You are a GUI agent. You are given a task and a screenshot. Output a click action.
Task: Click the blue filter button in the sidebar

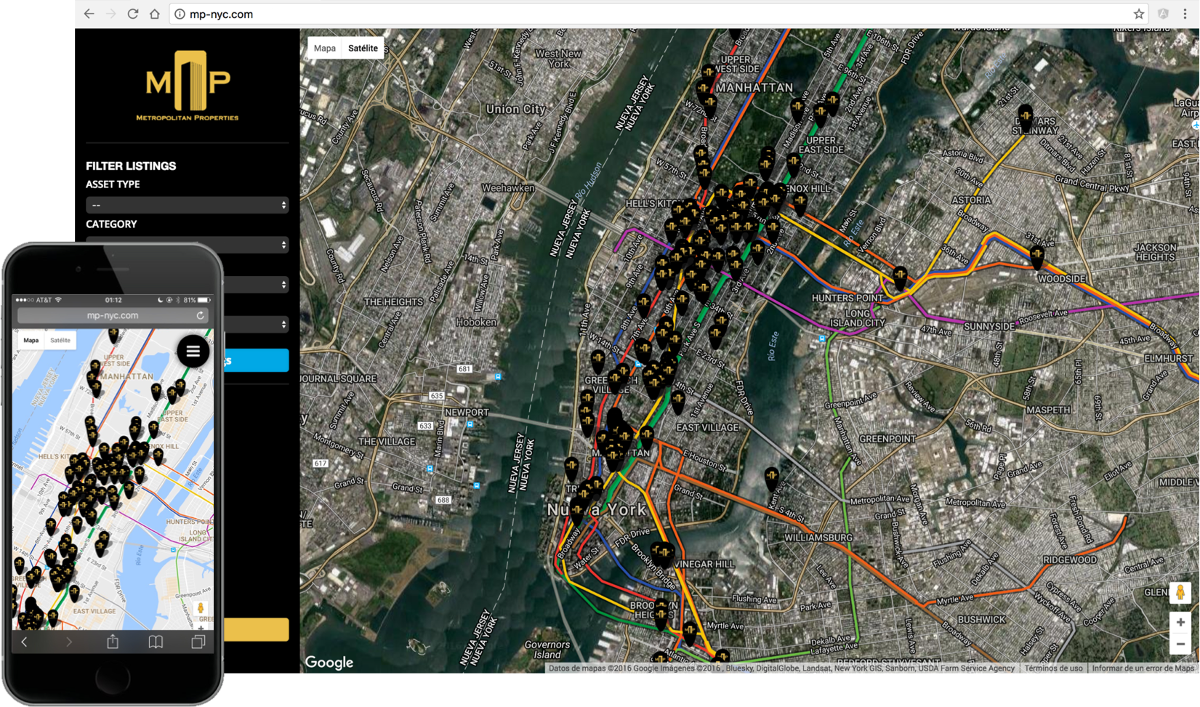pos(255,361)
